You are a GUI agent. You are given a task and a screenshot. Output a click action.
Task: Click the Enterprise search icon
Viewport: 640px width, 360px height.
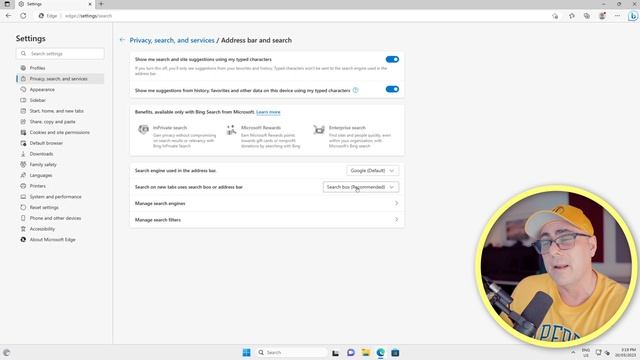(319, 129)
